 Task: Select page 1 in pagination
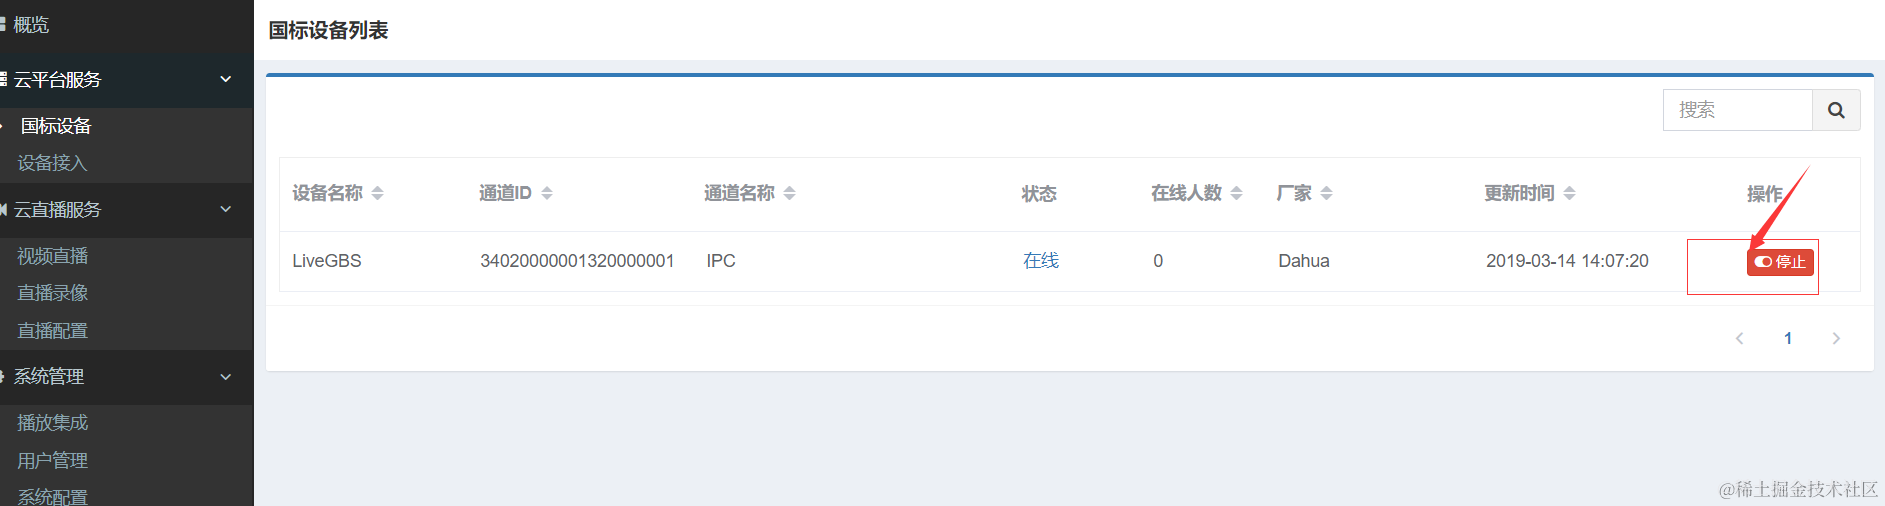point(1788,338)
